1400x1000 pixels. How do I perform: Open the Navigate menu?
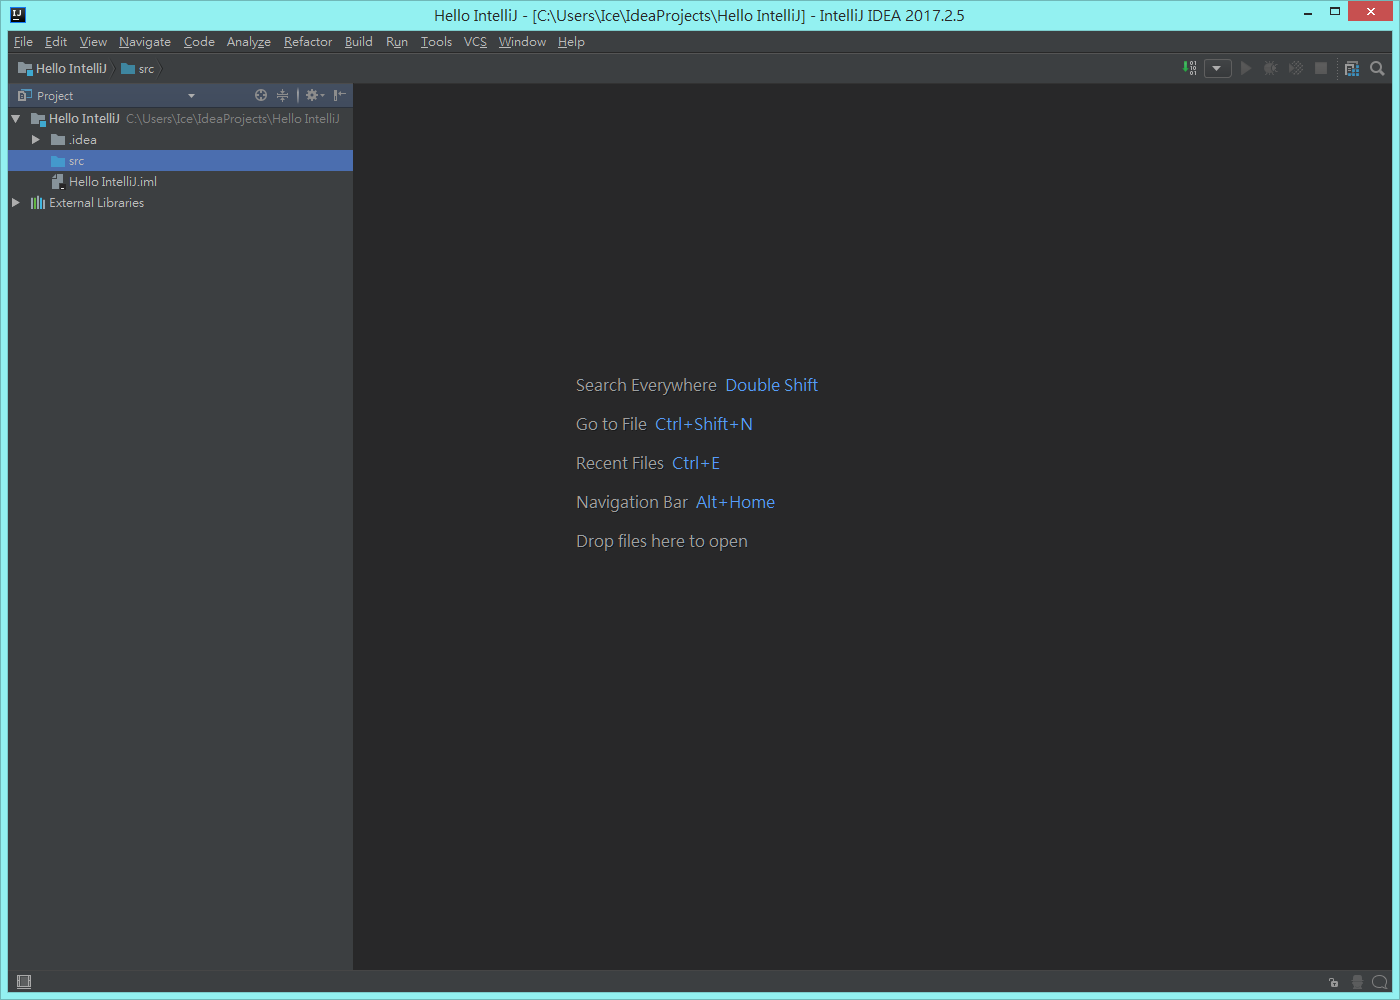145,42
